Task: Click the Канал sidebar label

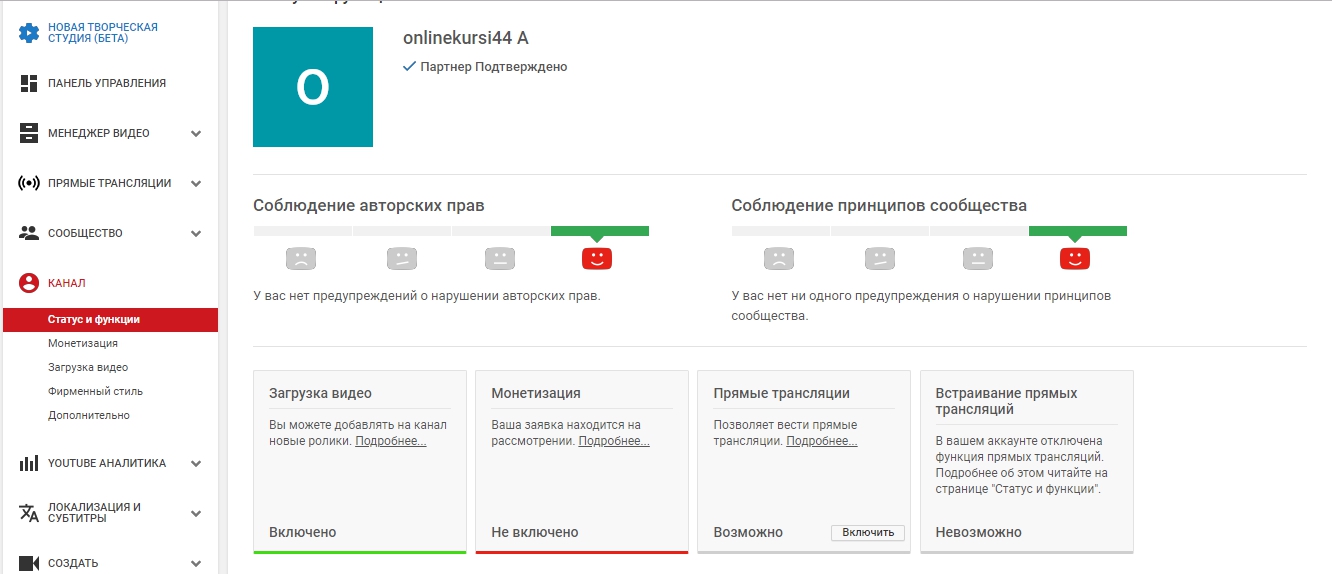Action: click(67, 283)
